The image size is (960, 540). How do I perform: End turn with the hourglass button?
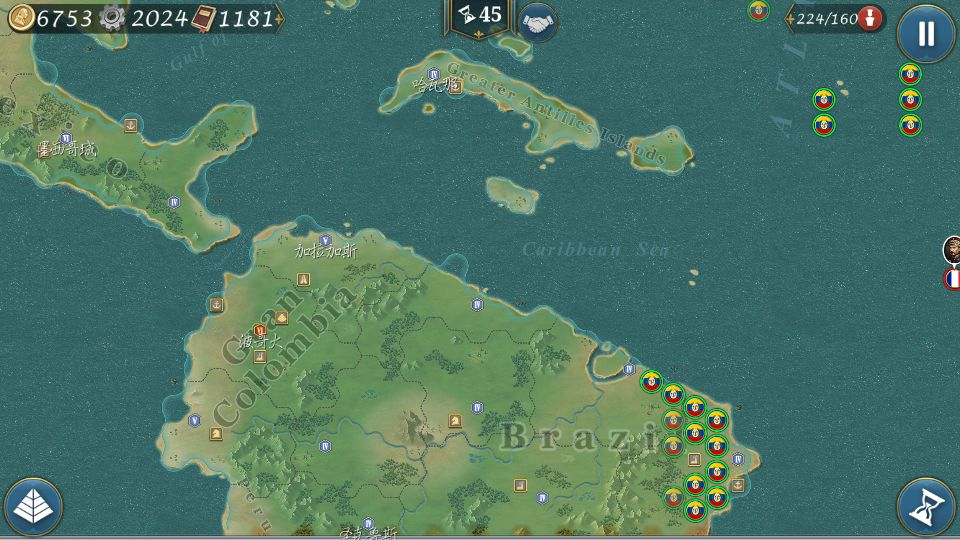click(926, 506)
